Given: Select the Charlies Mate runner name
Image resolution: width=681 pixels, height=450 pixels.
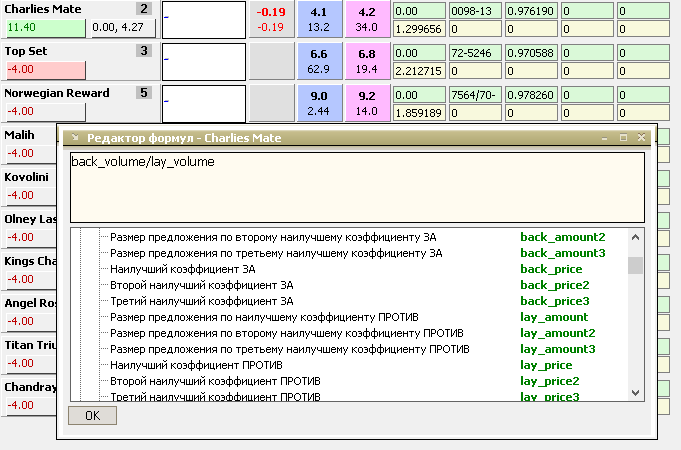Looking at the screenshot, I should click(43, 9).
